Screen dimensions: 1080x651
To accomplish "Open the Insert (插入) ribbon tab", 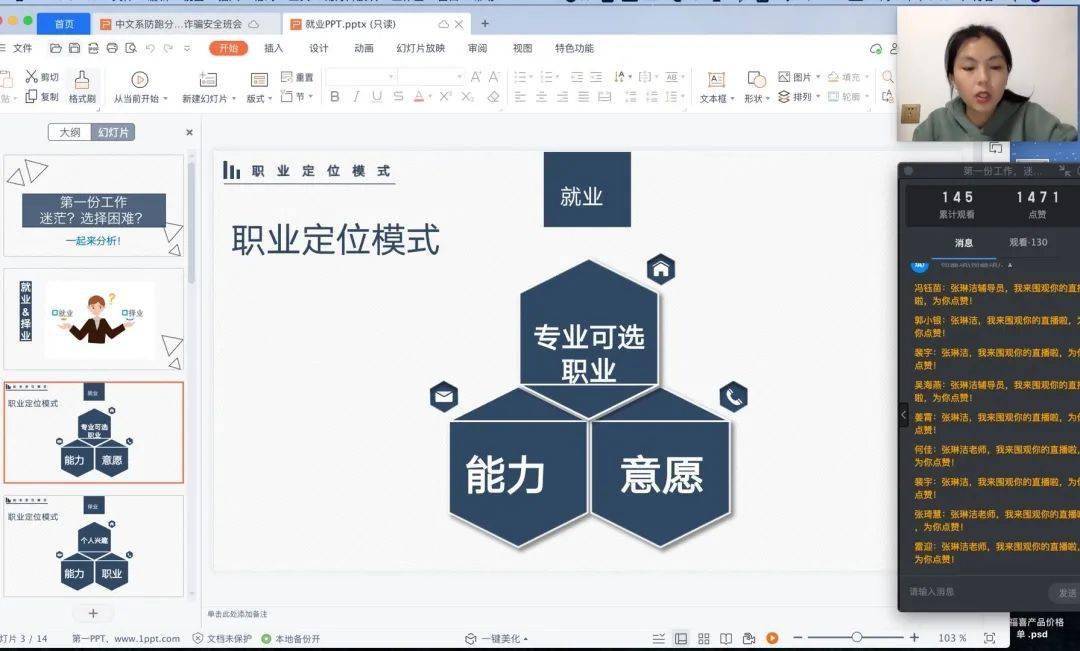I will click(x=273, y=48).
